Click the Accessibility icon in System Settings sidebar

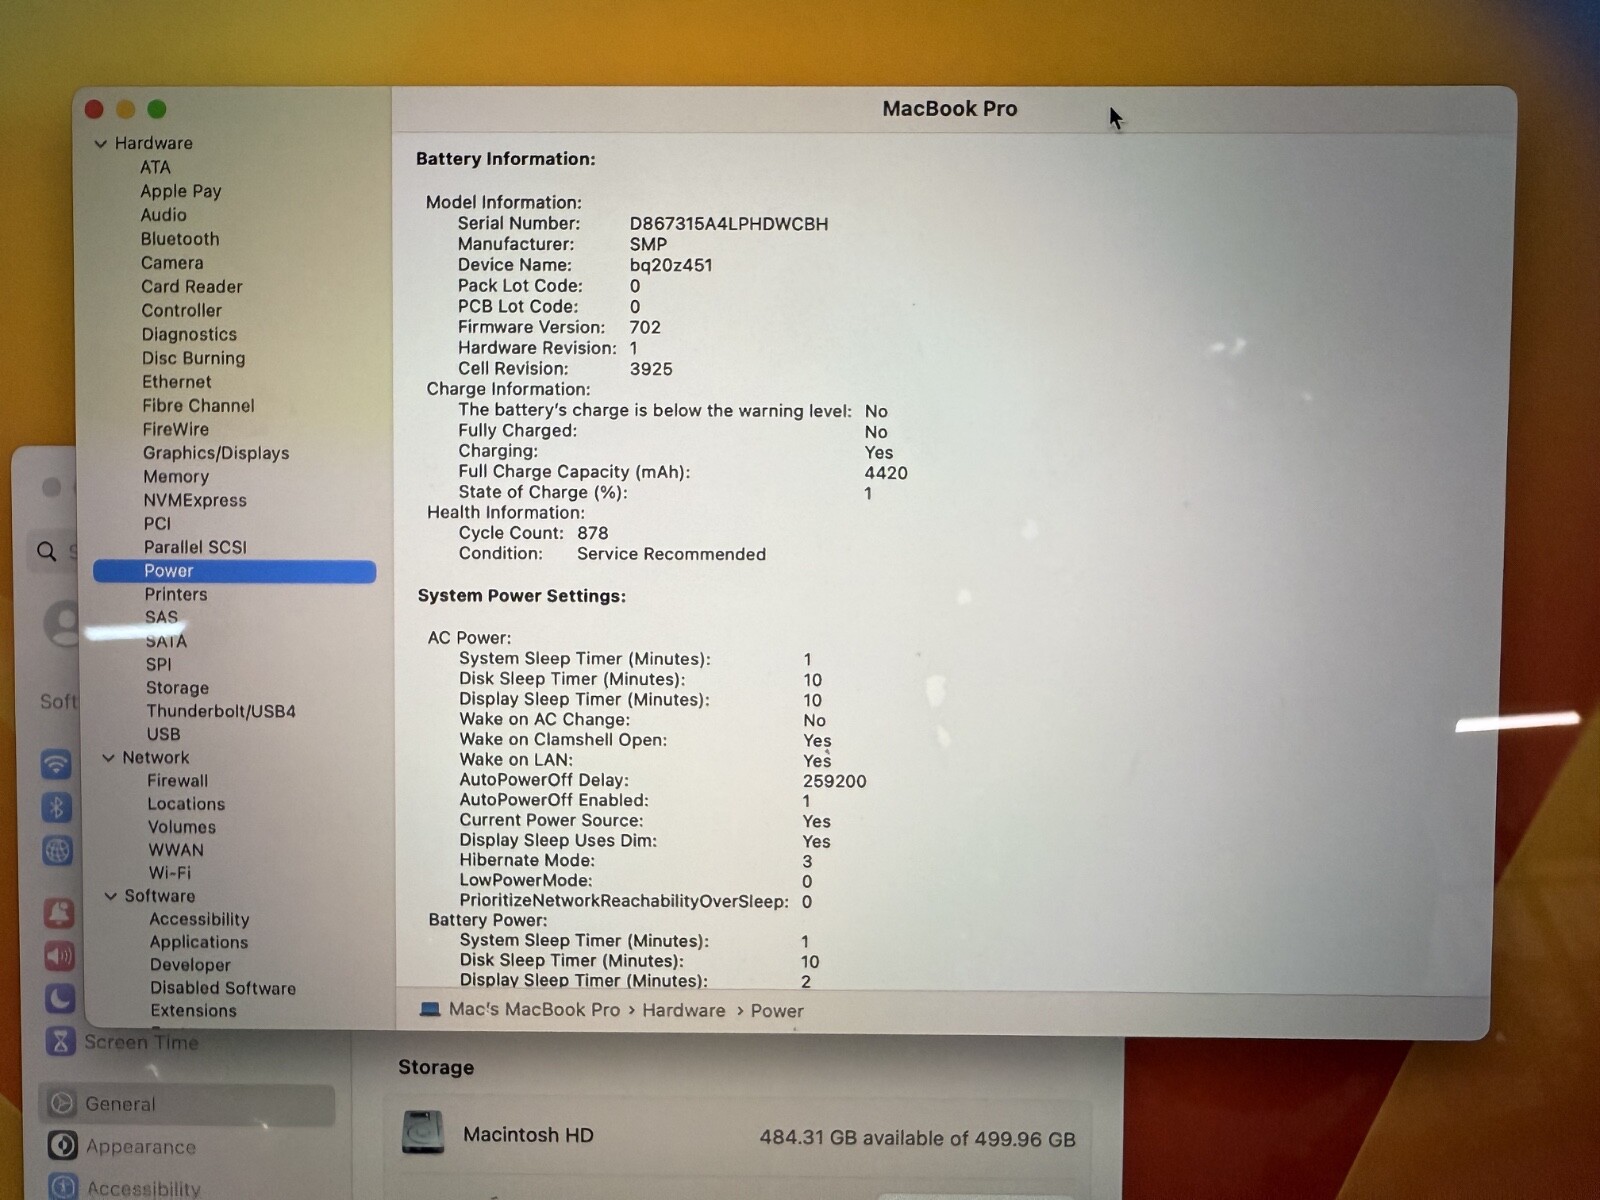(x=63, y=1187)
